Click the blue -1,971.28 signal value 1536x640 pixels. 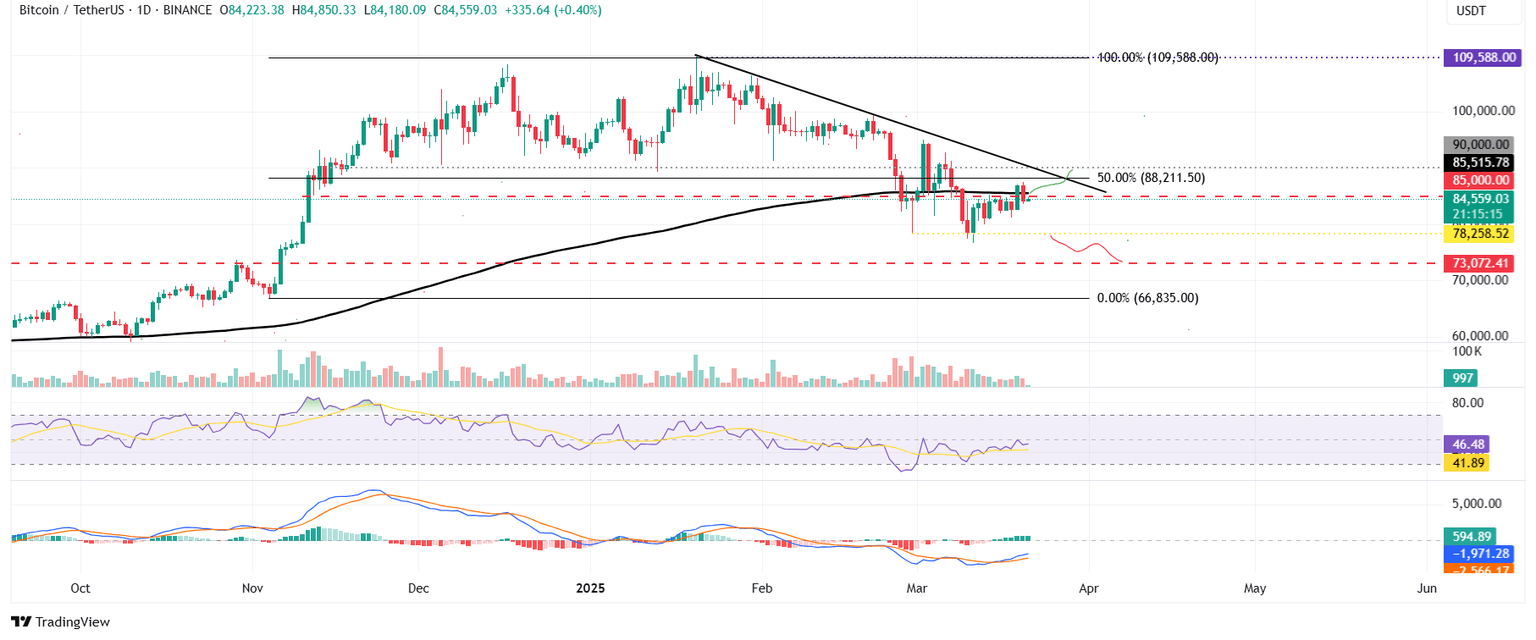pyautogui.click(x=1483, y=553)
